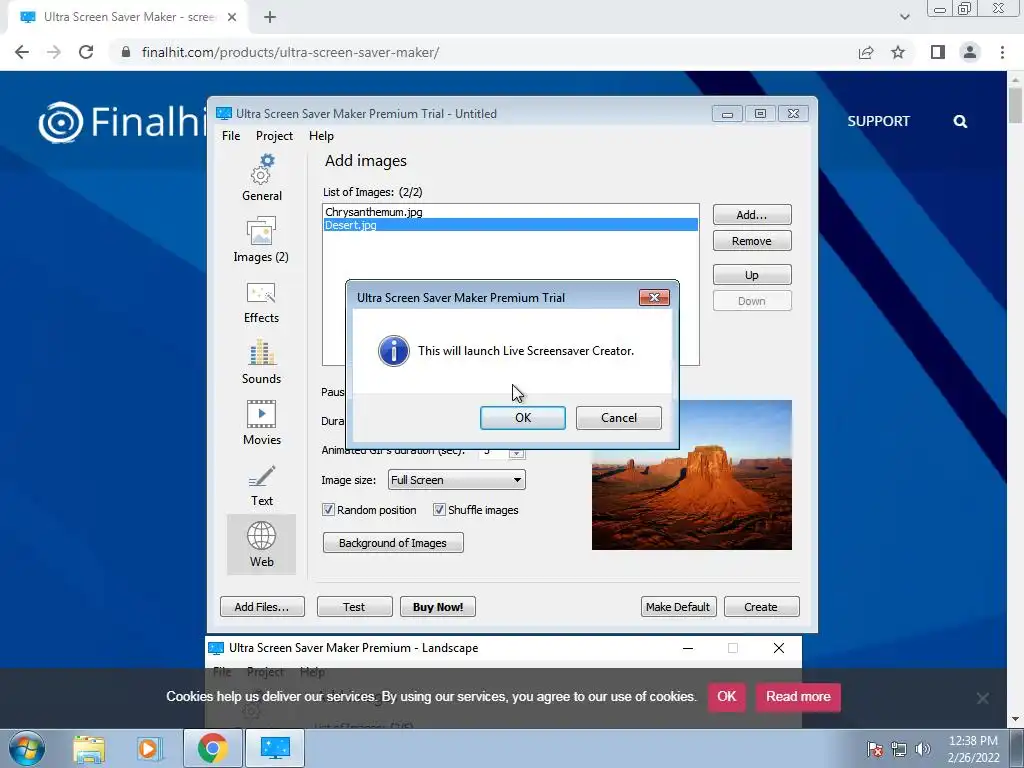Move the image Up in the list
Viewport: 1024px width, 768px height.
[x=752, y=275]
